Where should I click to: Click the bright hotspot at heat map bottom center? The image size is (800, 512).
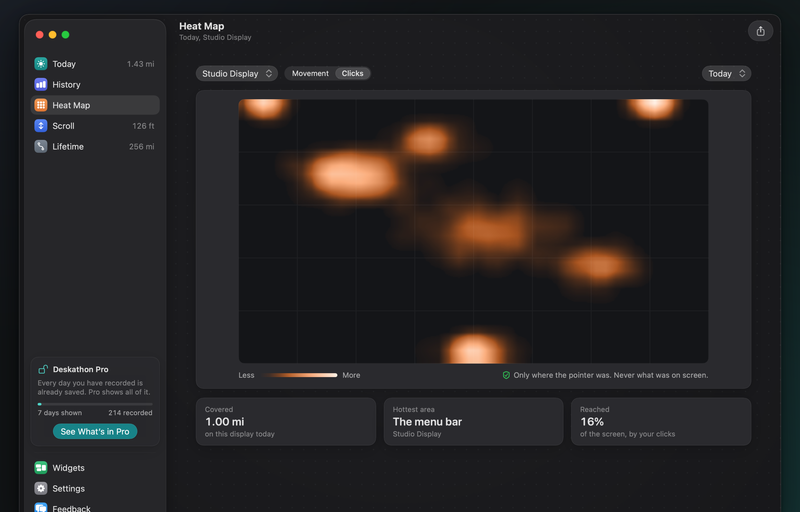point(475,349)
